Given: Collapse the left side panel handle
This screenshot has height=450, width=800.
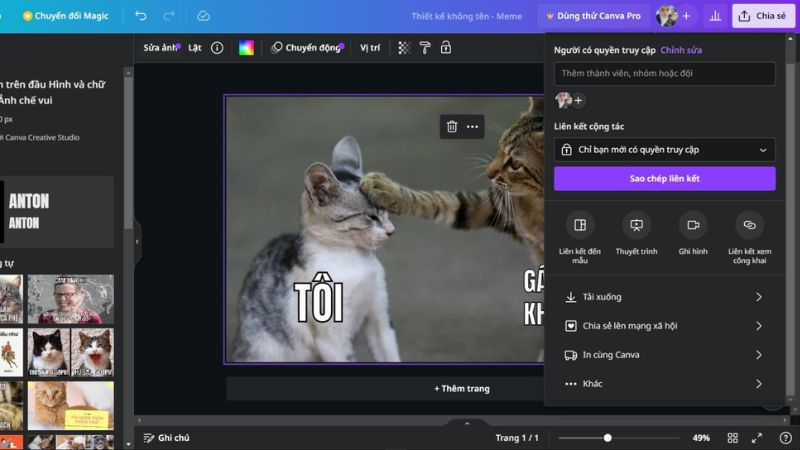Looking at the screenshot, I should [x=137, y=241].
